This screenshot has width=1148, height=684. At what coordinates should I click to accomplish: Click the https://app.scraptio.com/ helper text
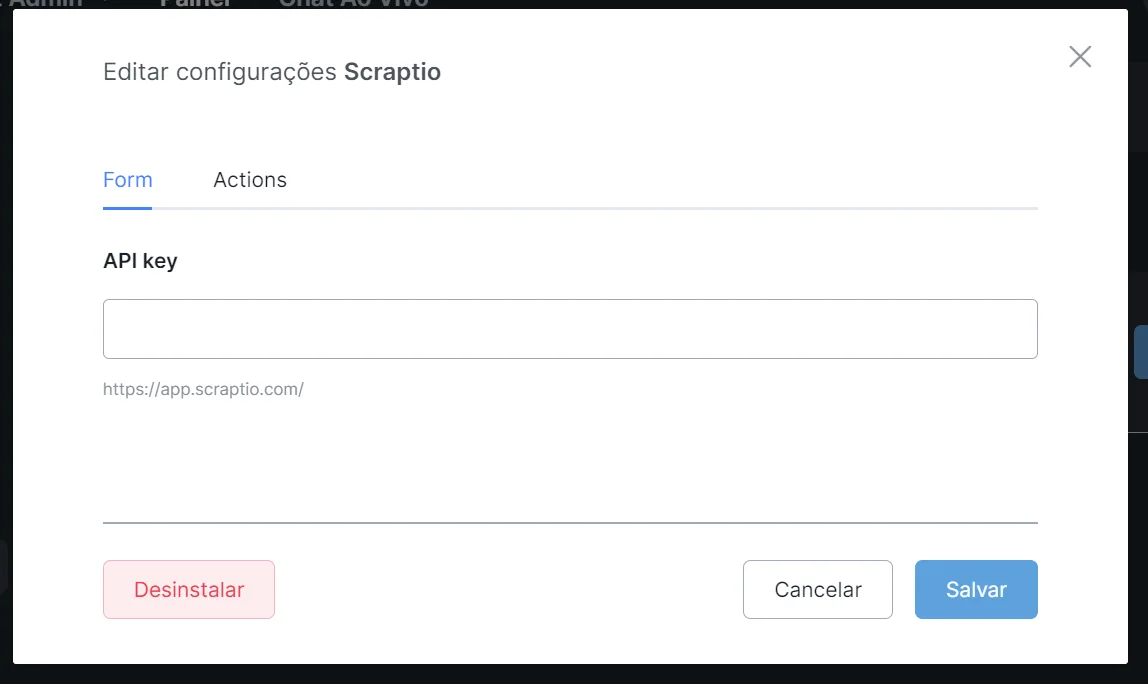[x=204, y=389]
